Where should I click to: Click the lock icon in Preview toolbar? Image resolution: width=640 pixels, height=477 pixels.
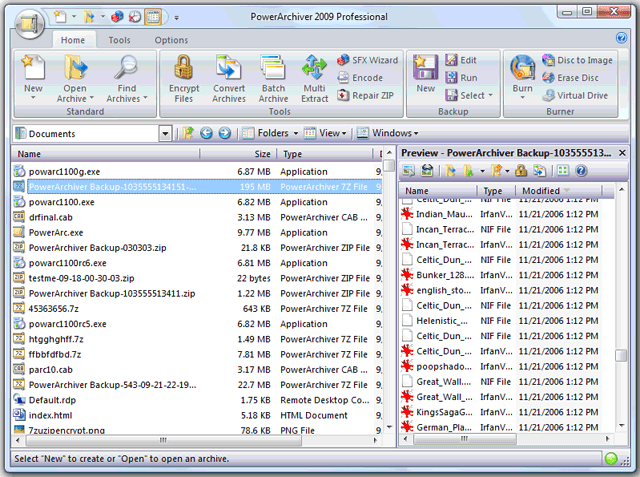tap(521, 171)
